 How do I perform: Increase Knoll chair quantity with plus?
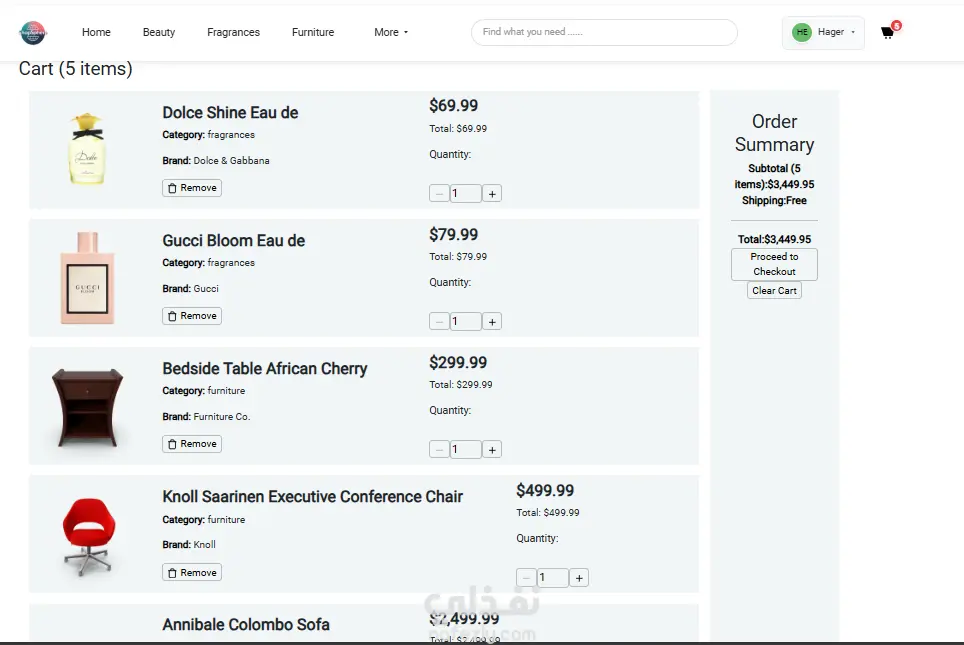(579, 577)
